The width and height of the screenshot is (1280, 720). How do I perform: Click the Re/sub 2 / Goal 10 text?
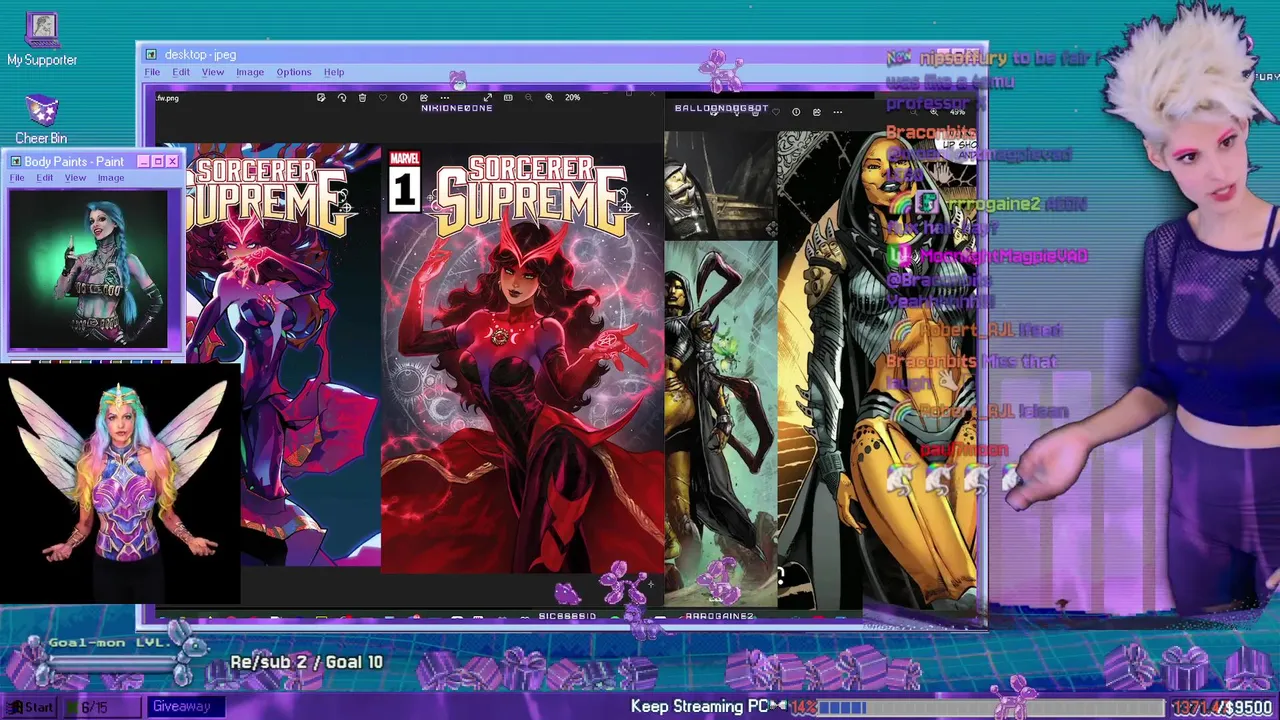click(306, 662)
